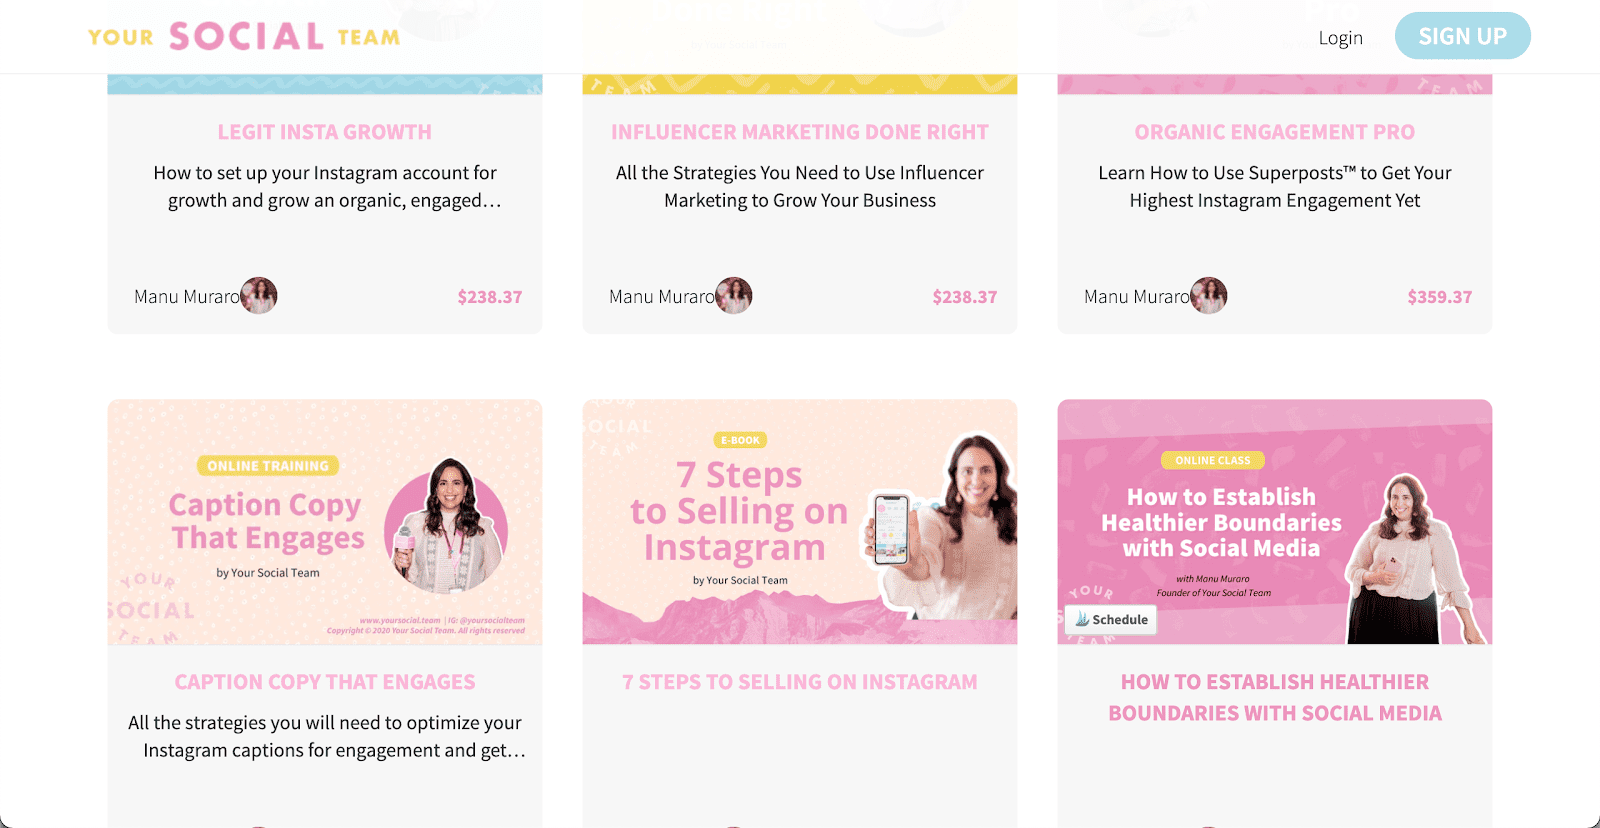Screen dimensions: 1600x828
Task: Click the SIGN UP button
Action: point(1462,36)
